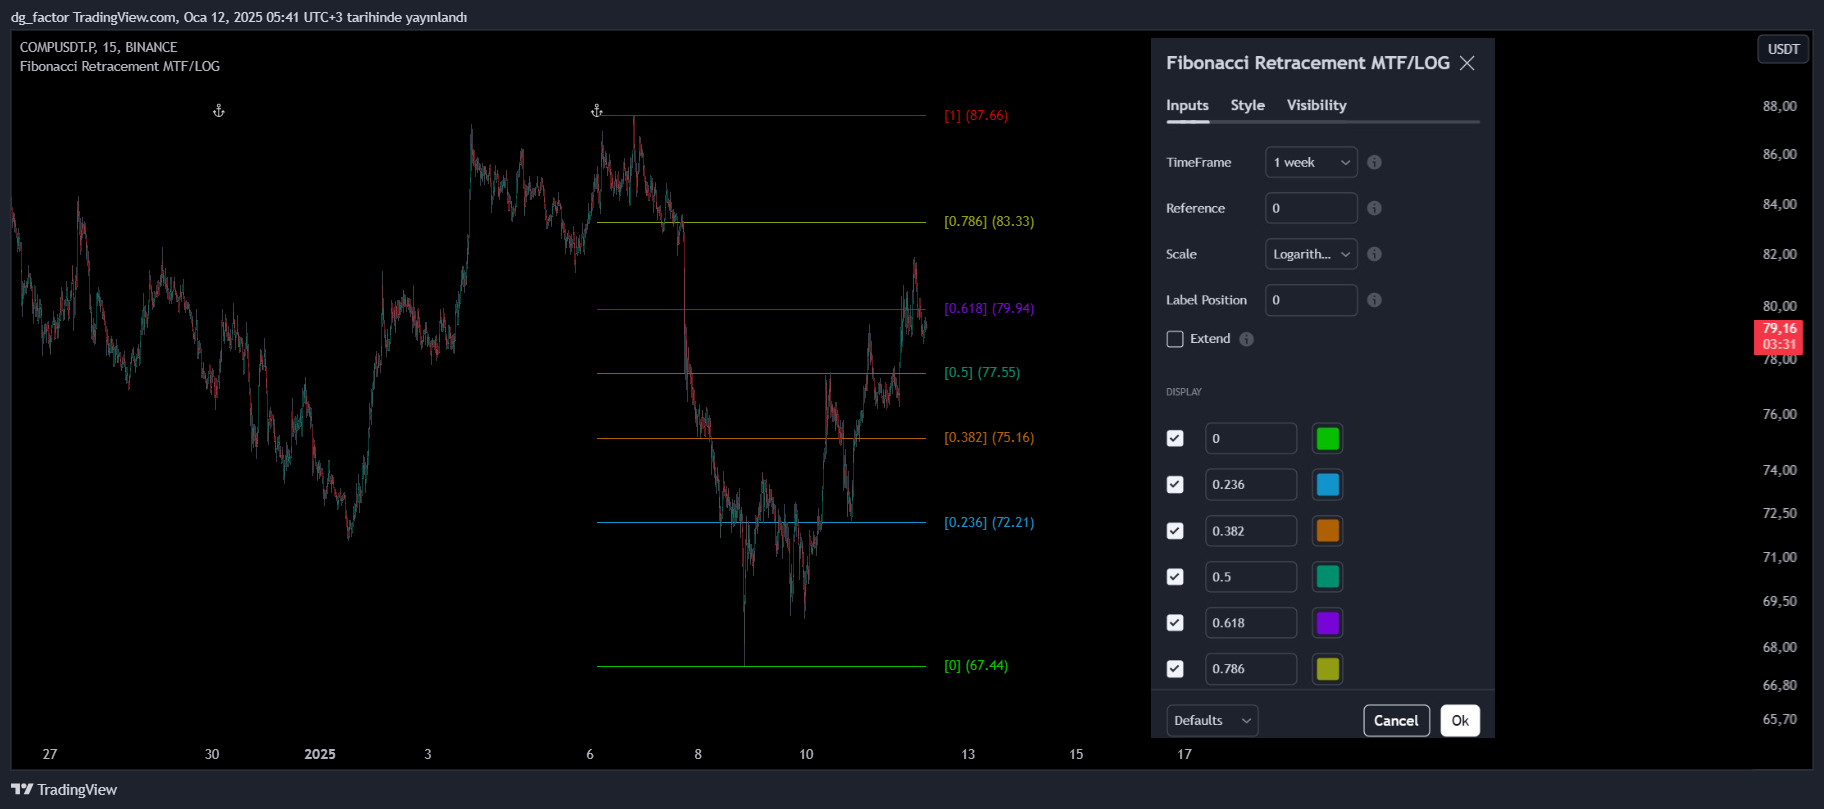Click the Label Position input field
This screenshot has height=809, width=1824.
[1311, 300]
